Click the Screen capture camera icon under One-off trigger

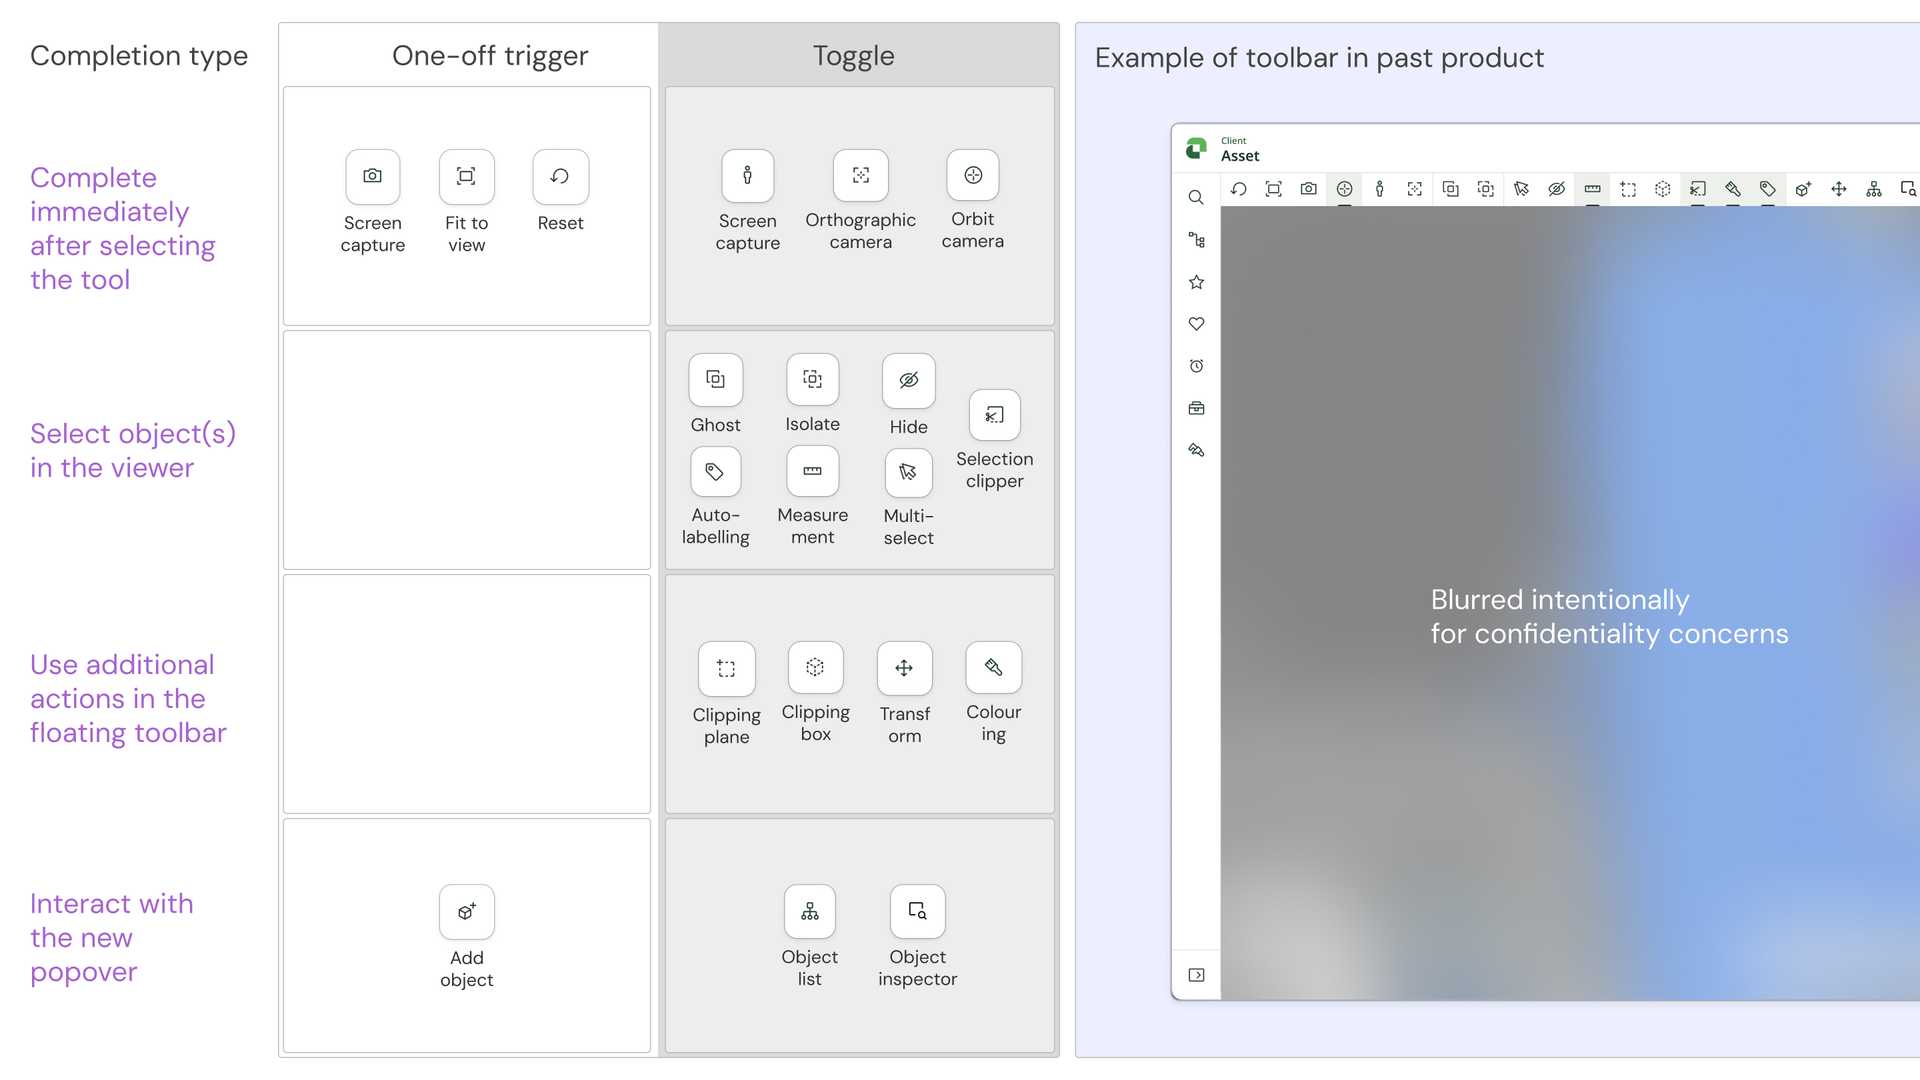coord(372,176)
